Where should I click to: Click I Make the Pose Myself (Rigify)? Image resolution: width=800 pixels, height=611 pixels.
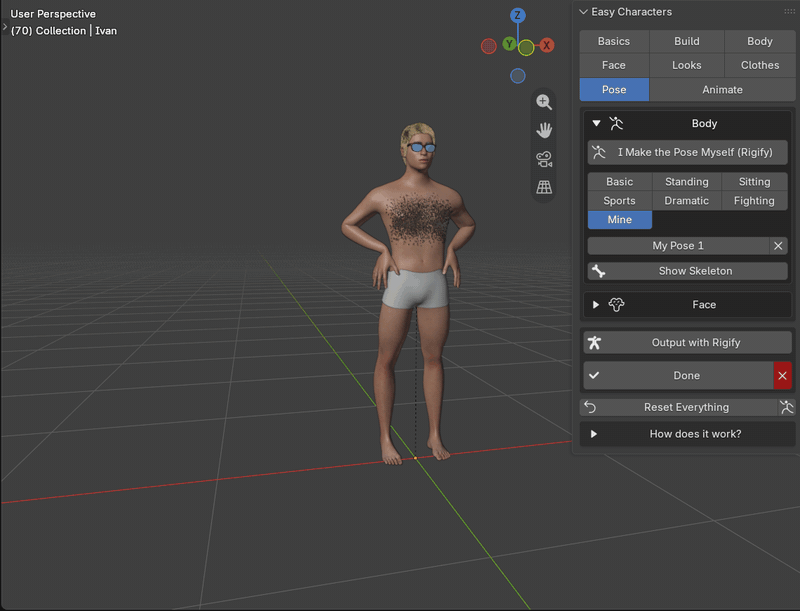(x=687, y=152)
